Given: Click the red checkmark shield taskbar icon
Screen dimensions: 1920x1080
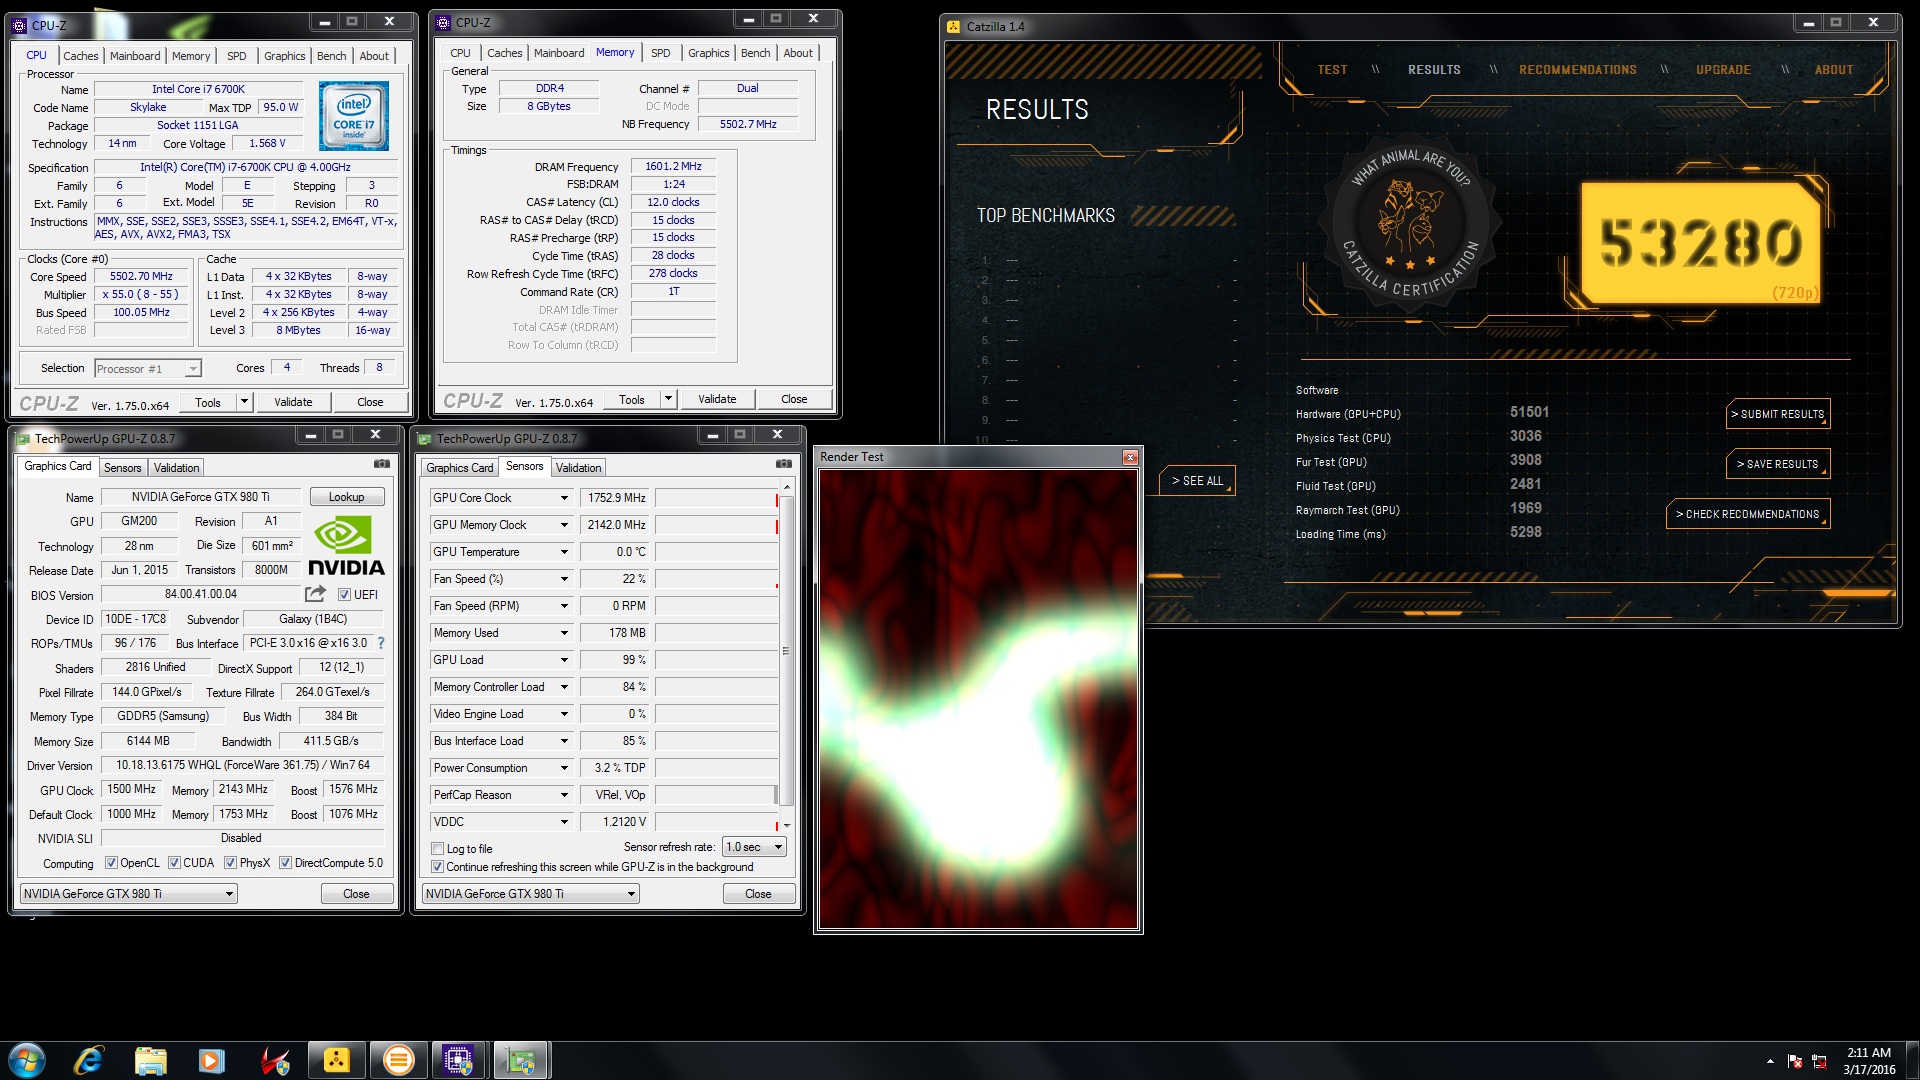Looking at the screenshot, I should [x=275, y=1060].
